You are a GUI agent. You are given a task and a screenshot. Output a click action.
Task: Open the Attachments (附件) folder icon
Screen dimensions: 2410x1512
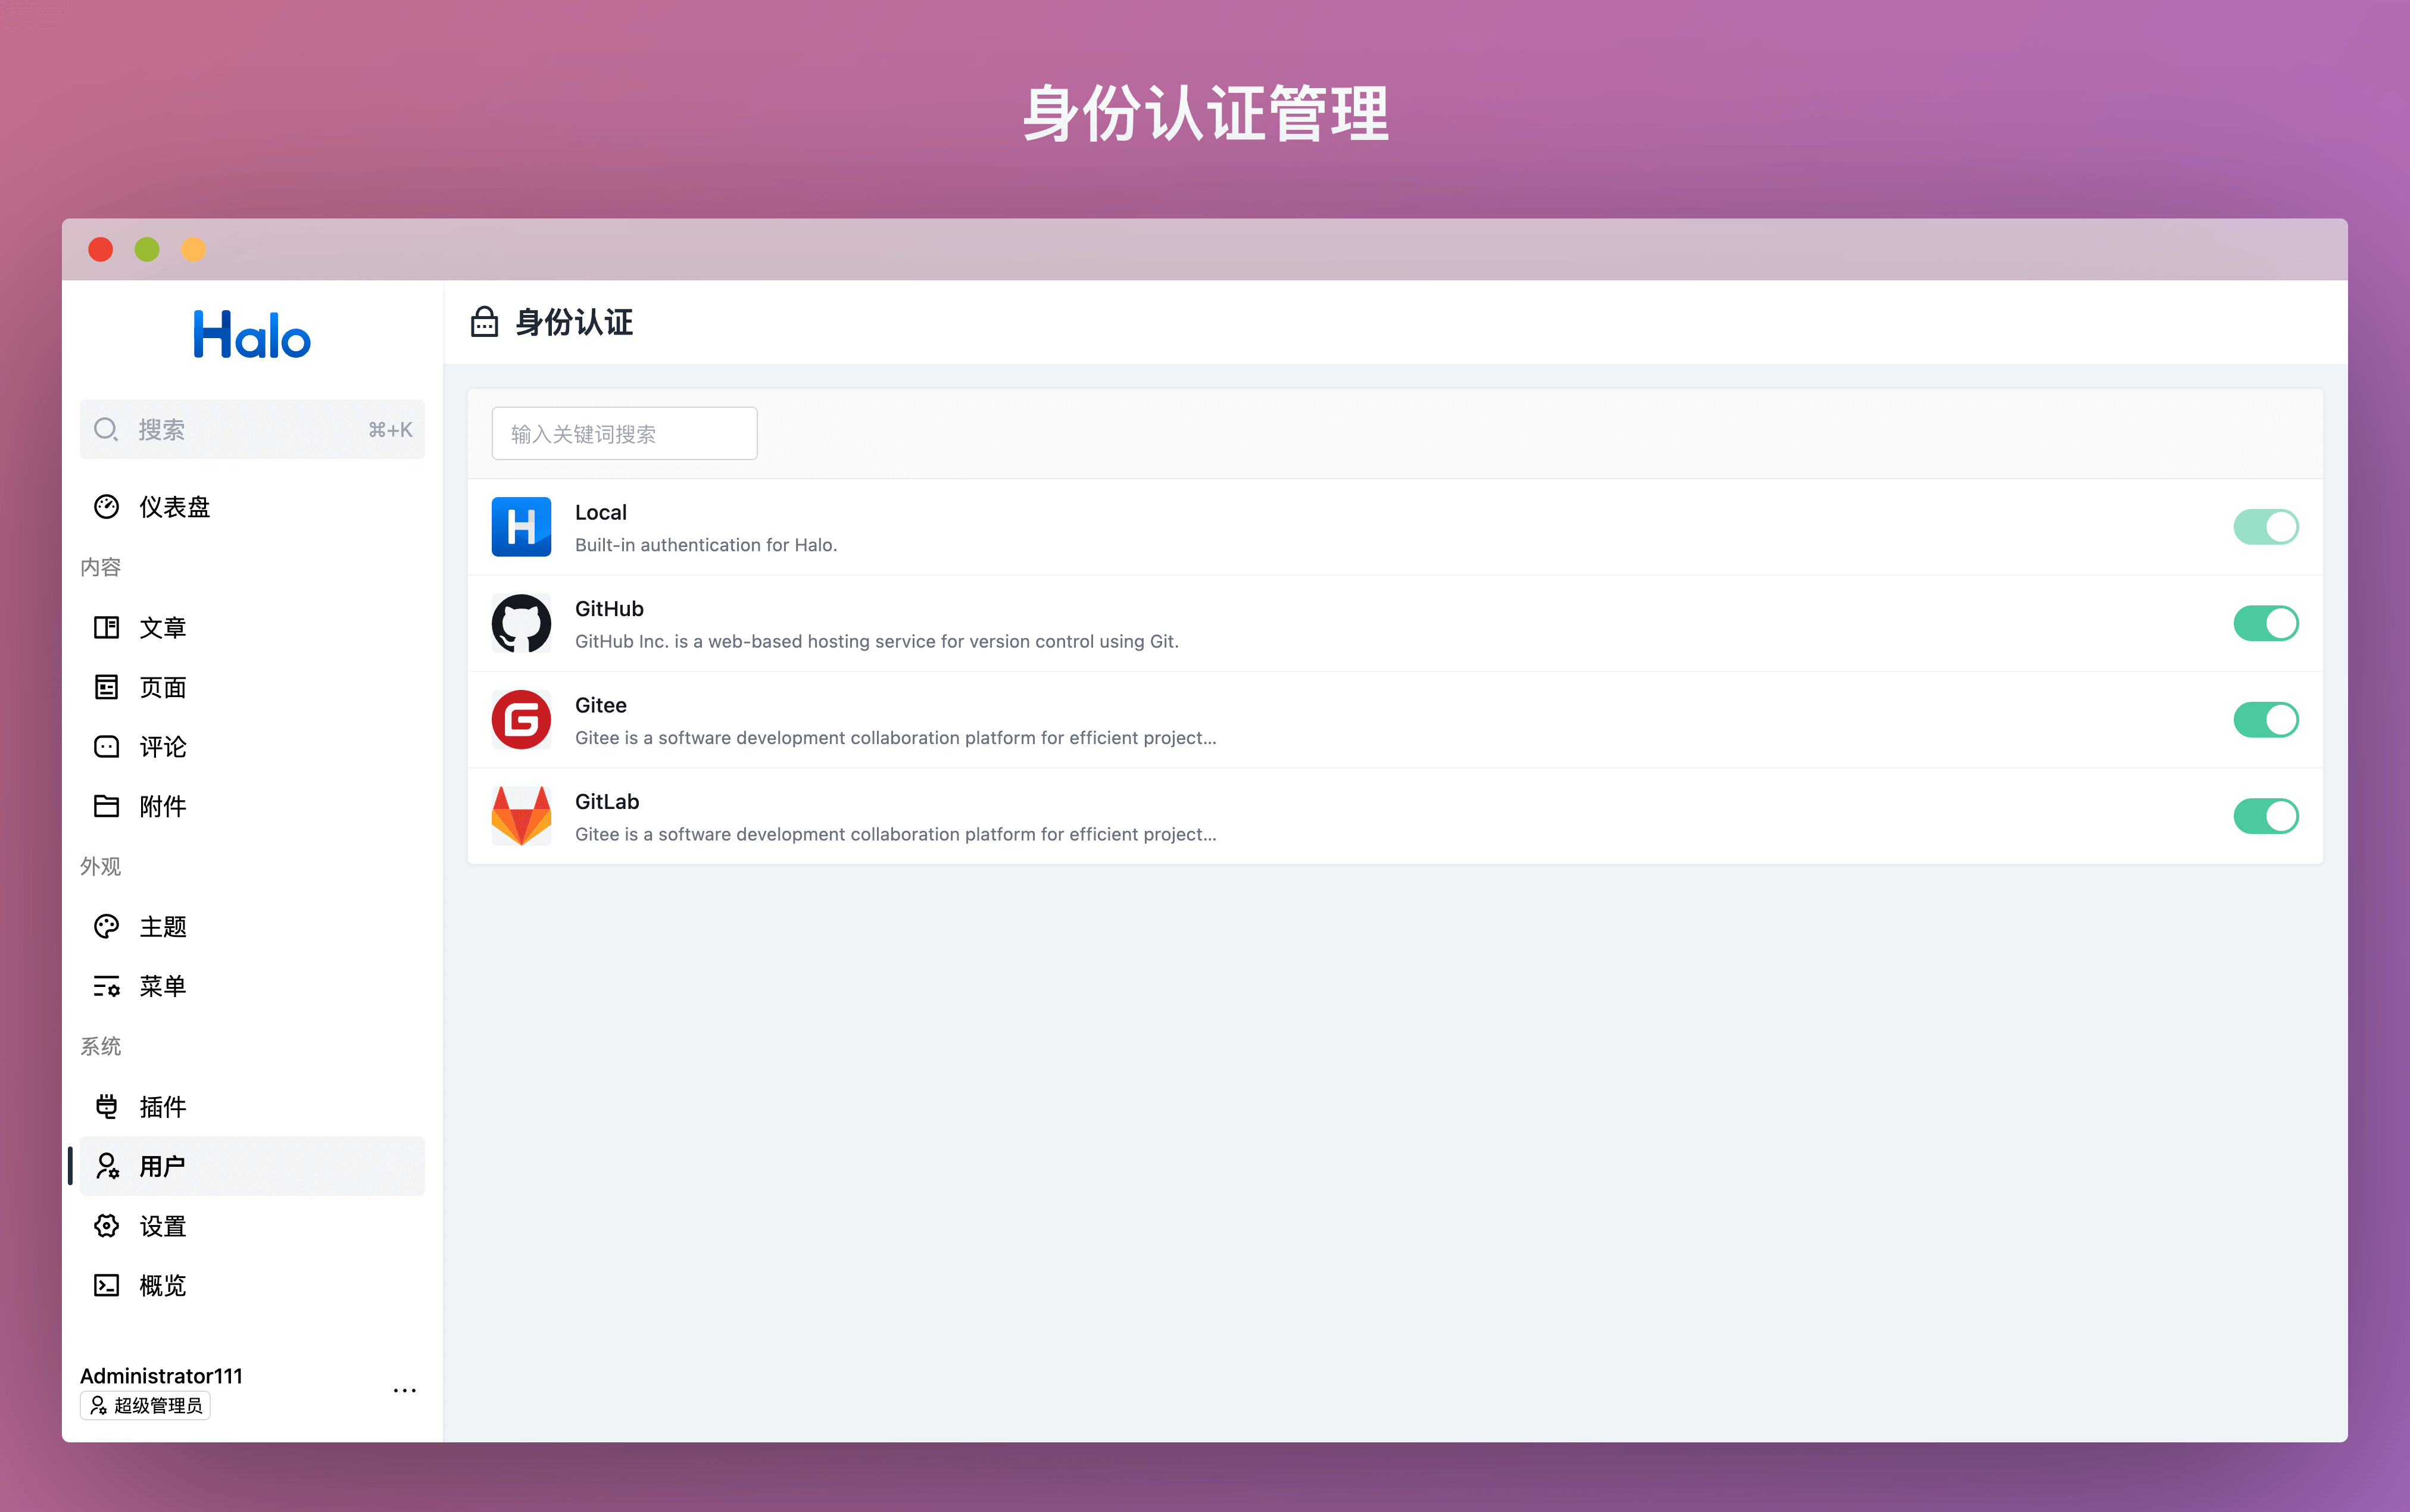(106, 806)
